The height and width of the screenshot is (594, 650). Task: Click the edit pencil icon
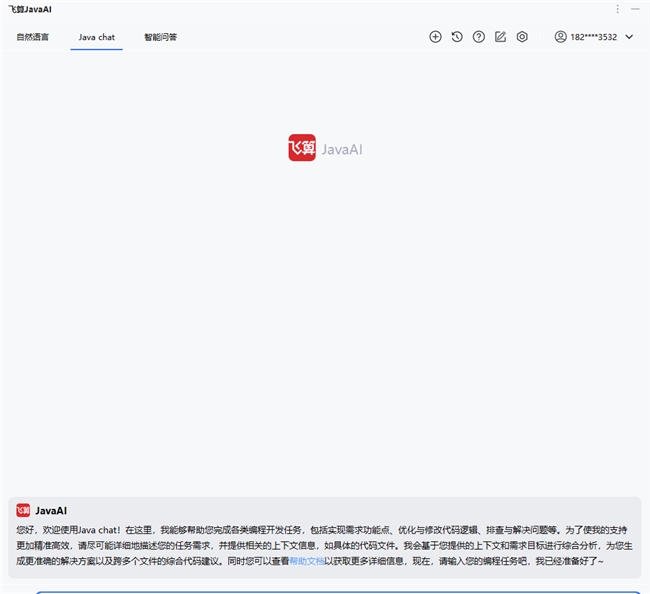500,37
